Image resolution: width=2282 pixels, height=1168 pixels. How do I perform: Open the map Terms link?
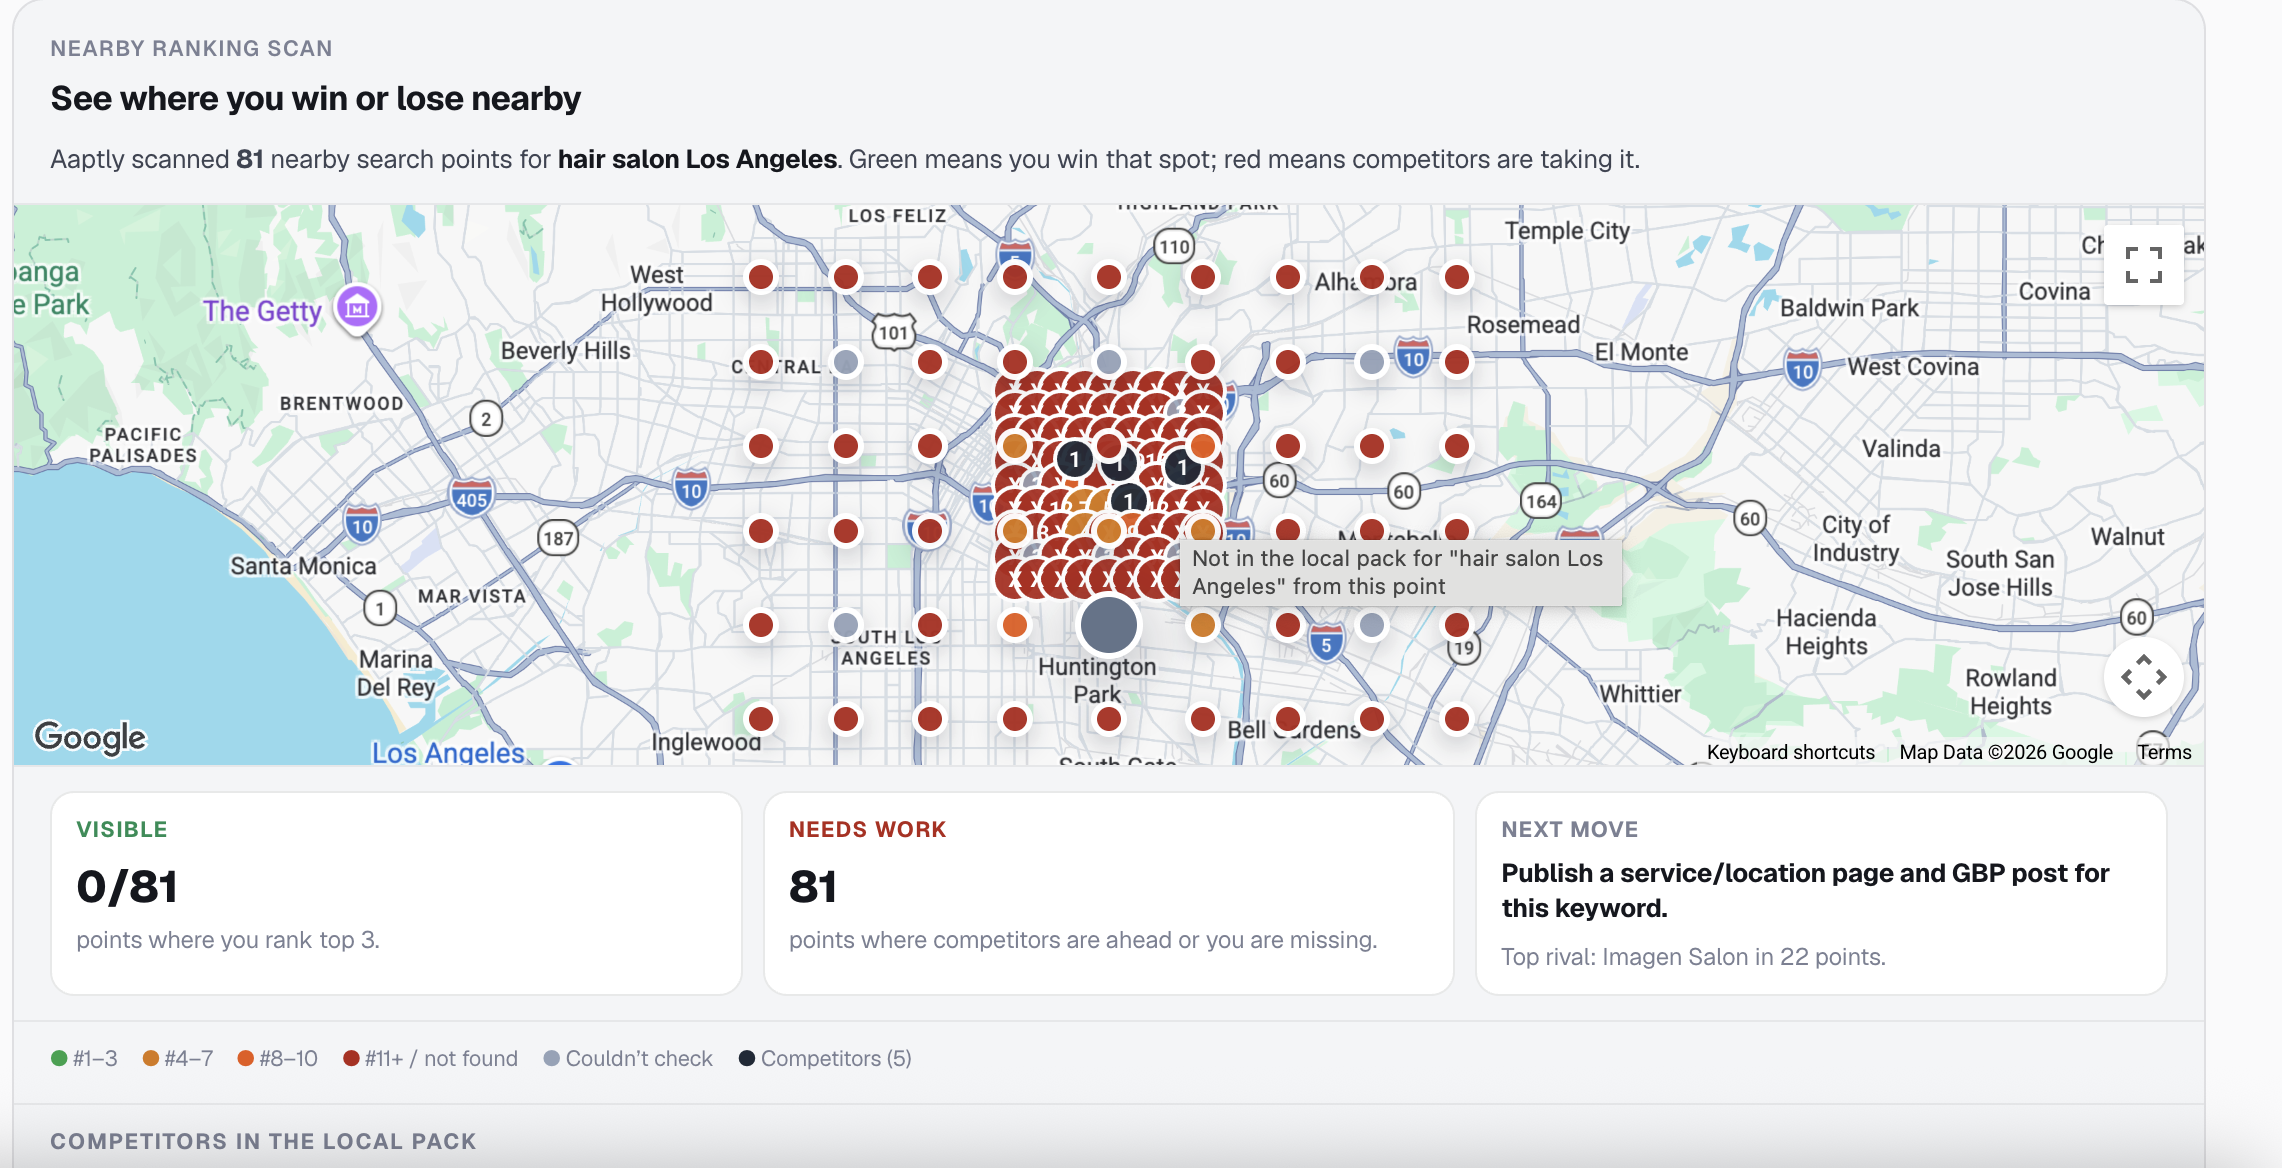[x=2164, y=752]
